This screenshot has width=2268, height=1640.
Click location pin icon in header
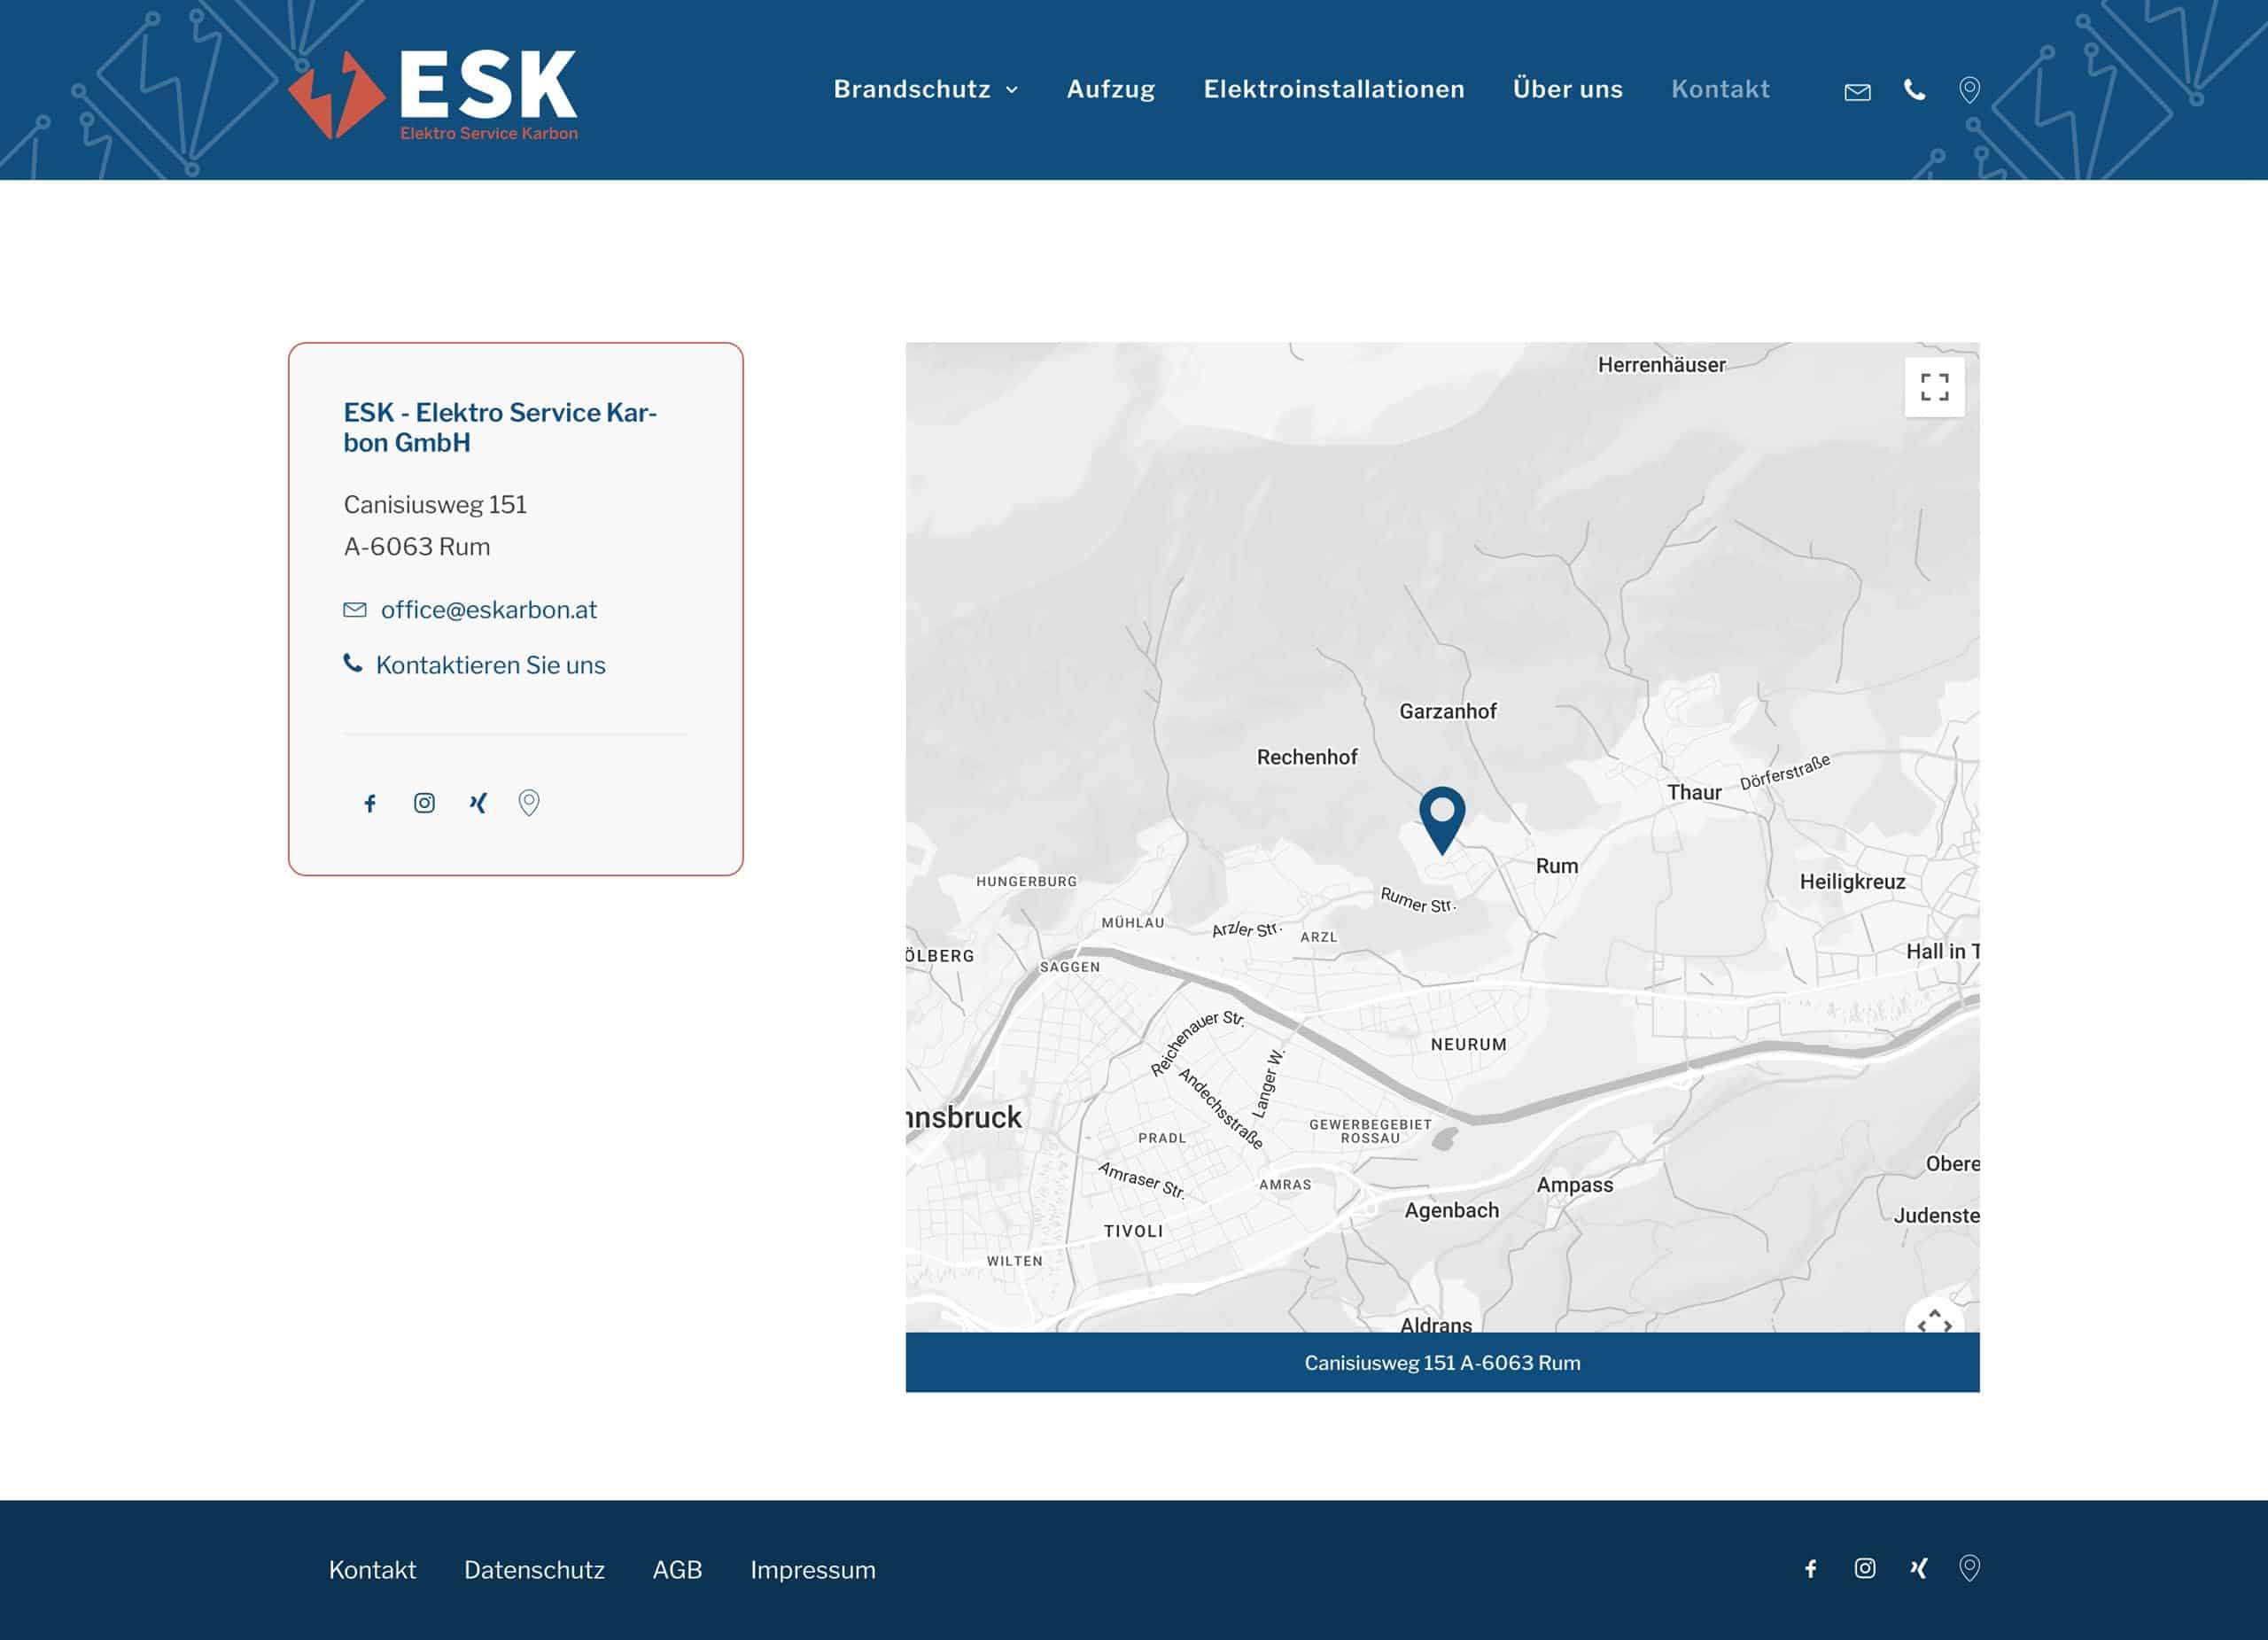(1969, 90)
